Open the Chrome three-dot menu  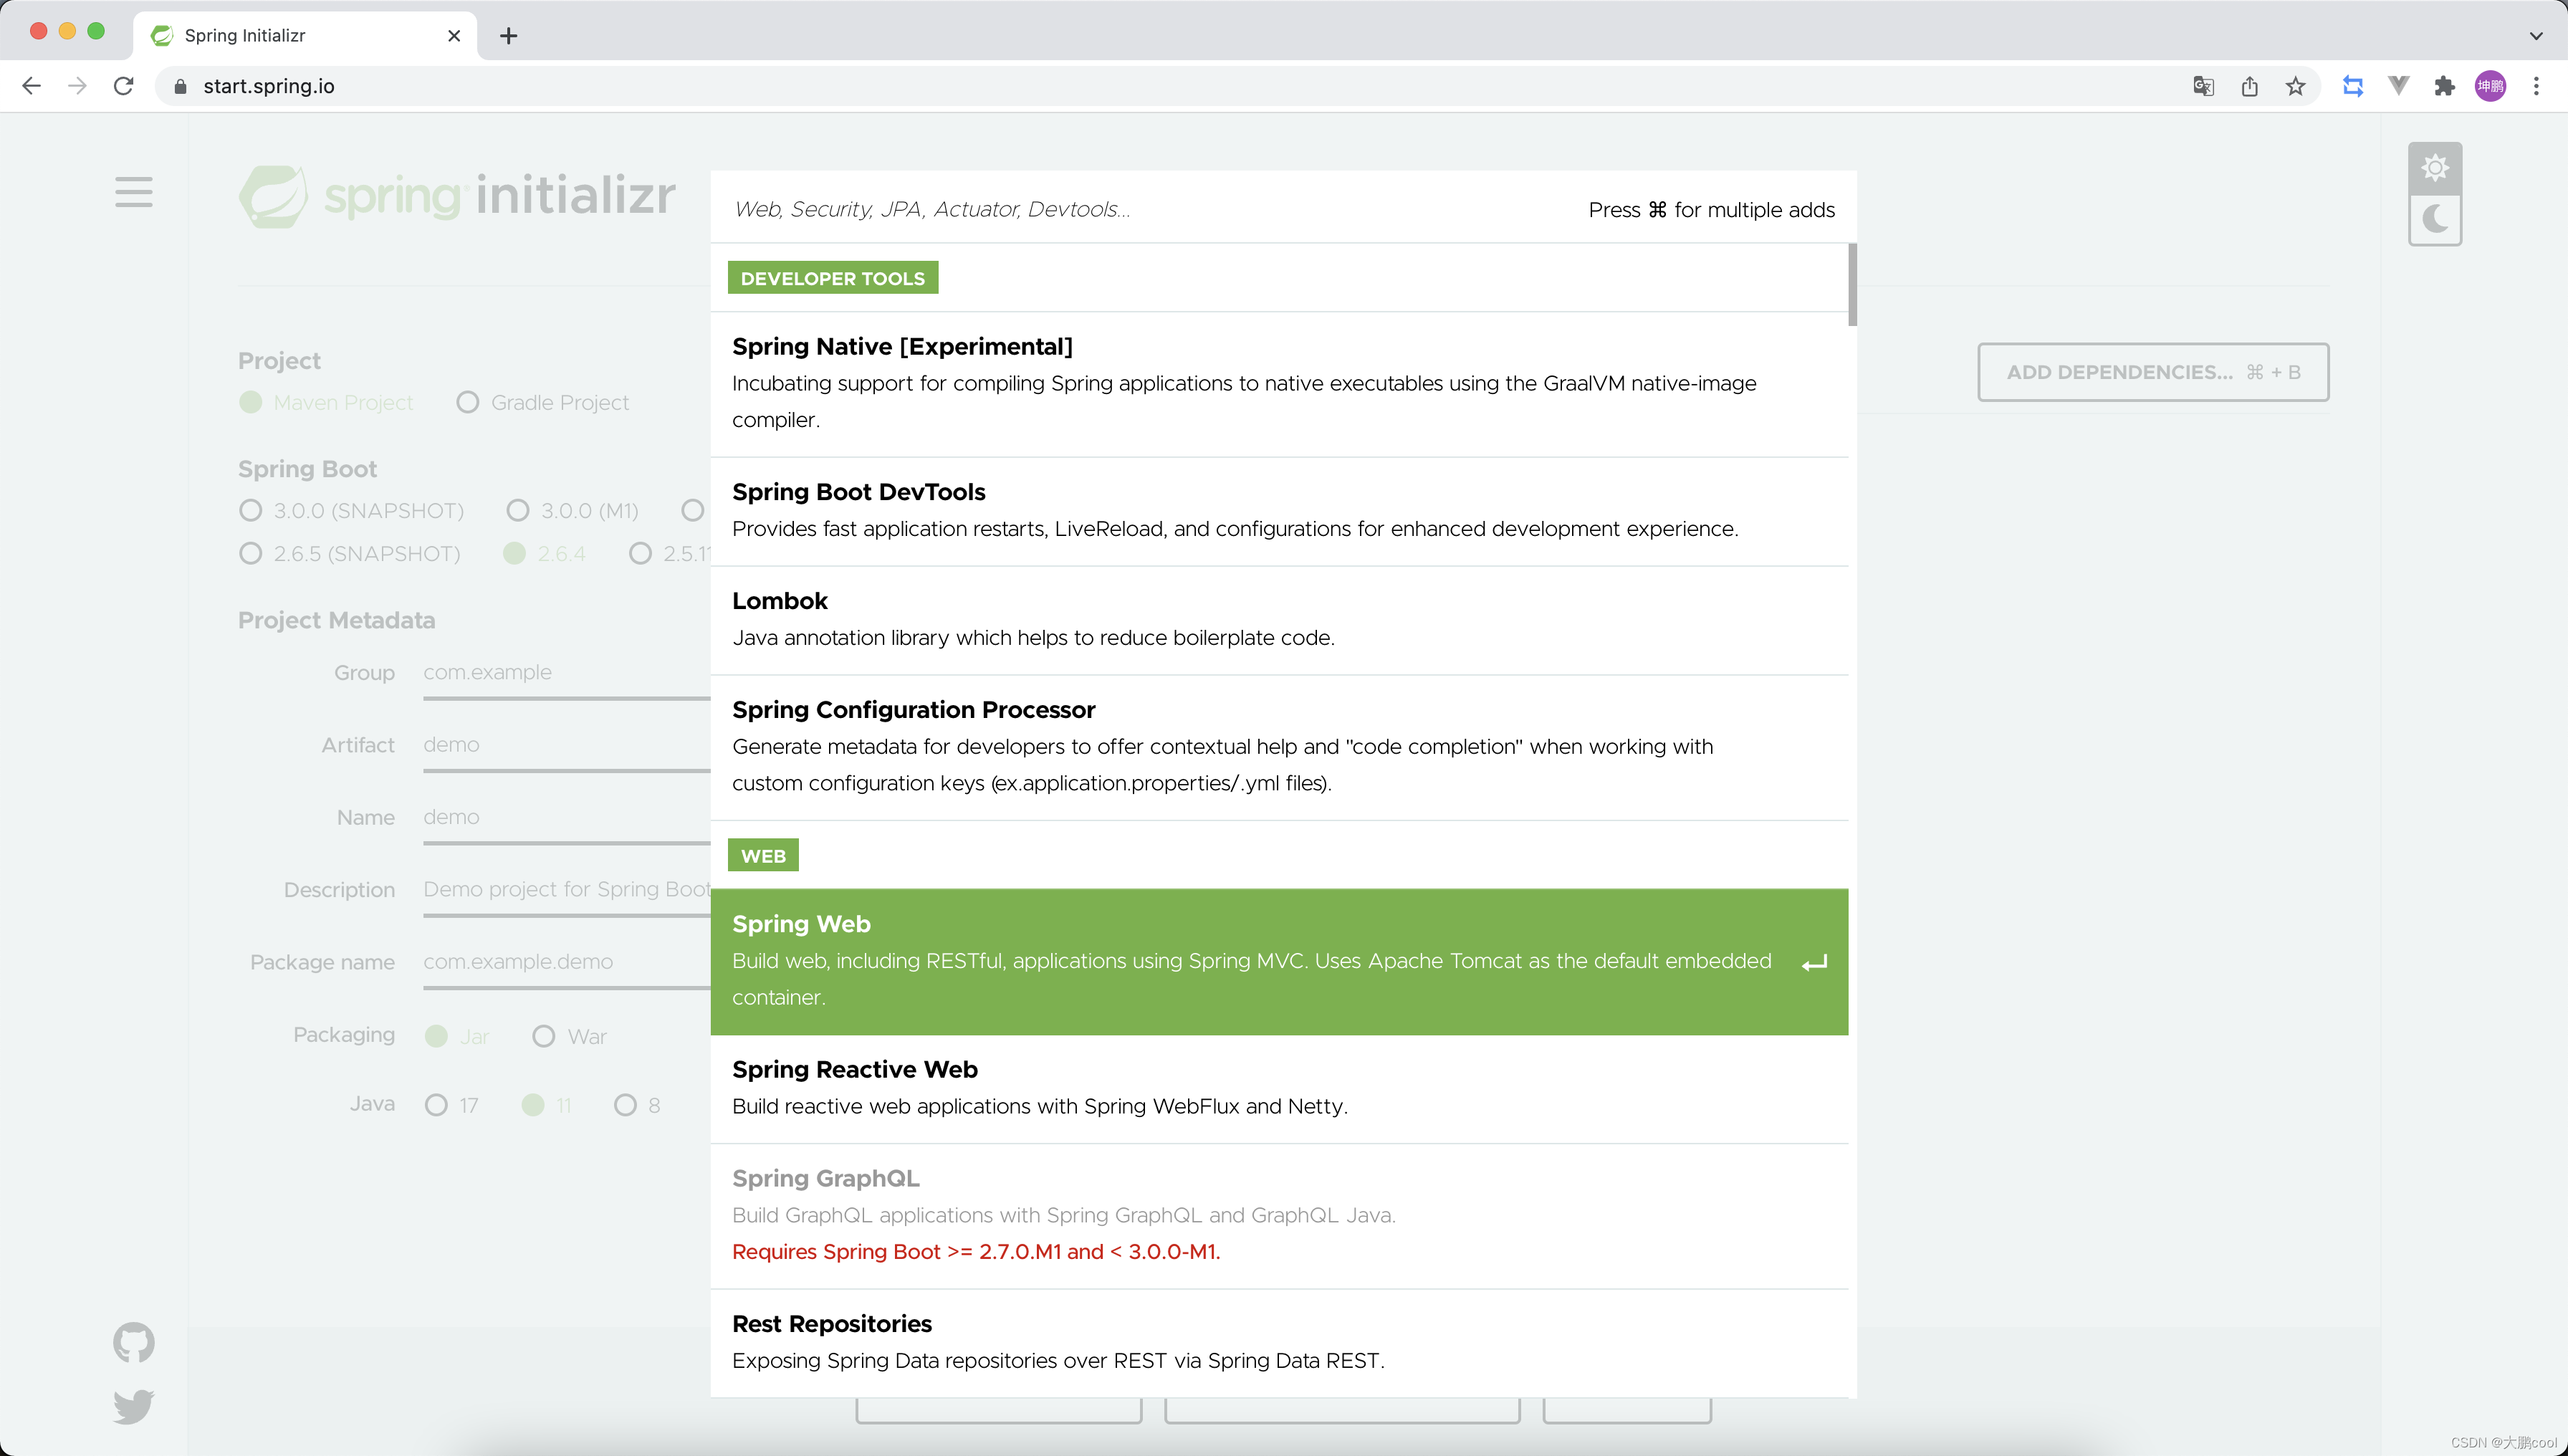point(2536,86)
